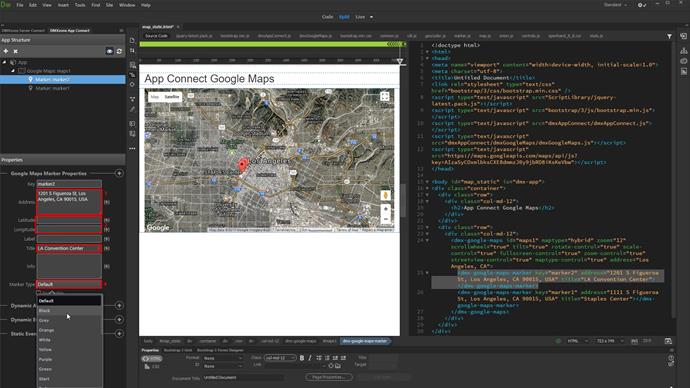Switch Properties inspector to HTML mode
This screenshot has width=690, height=388.
[x=152, y=359]
